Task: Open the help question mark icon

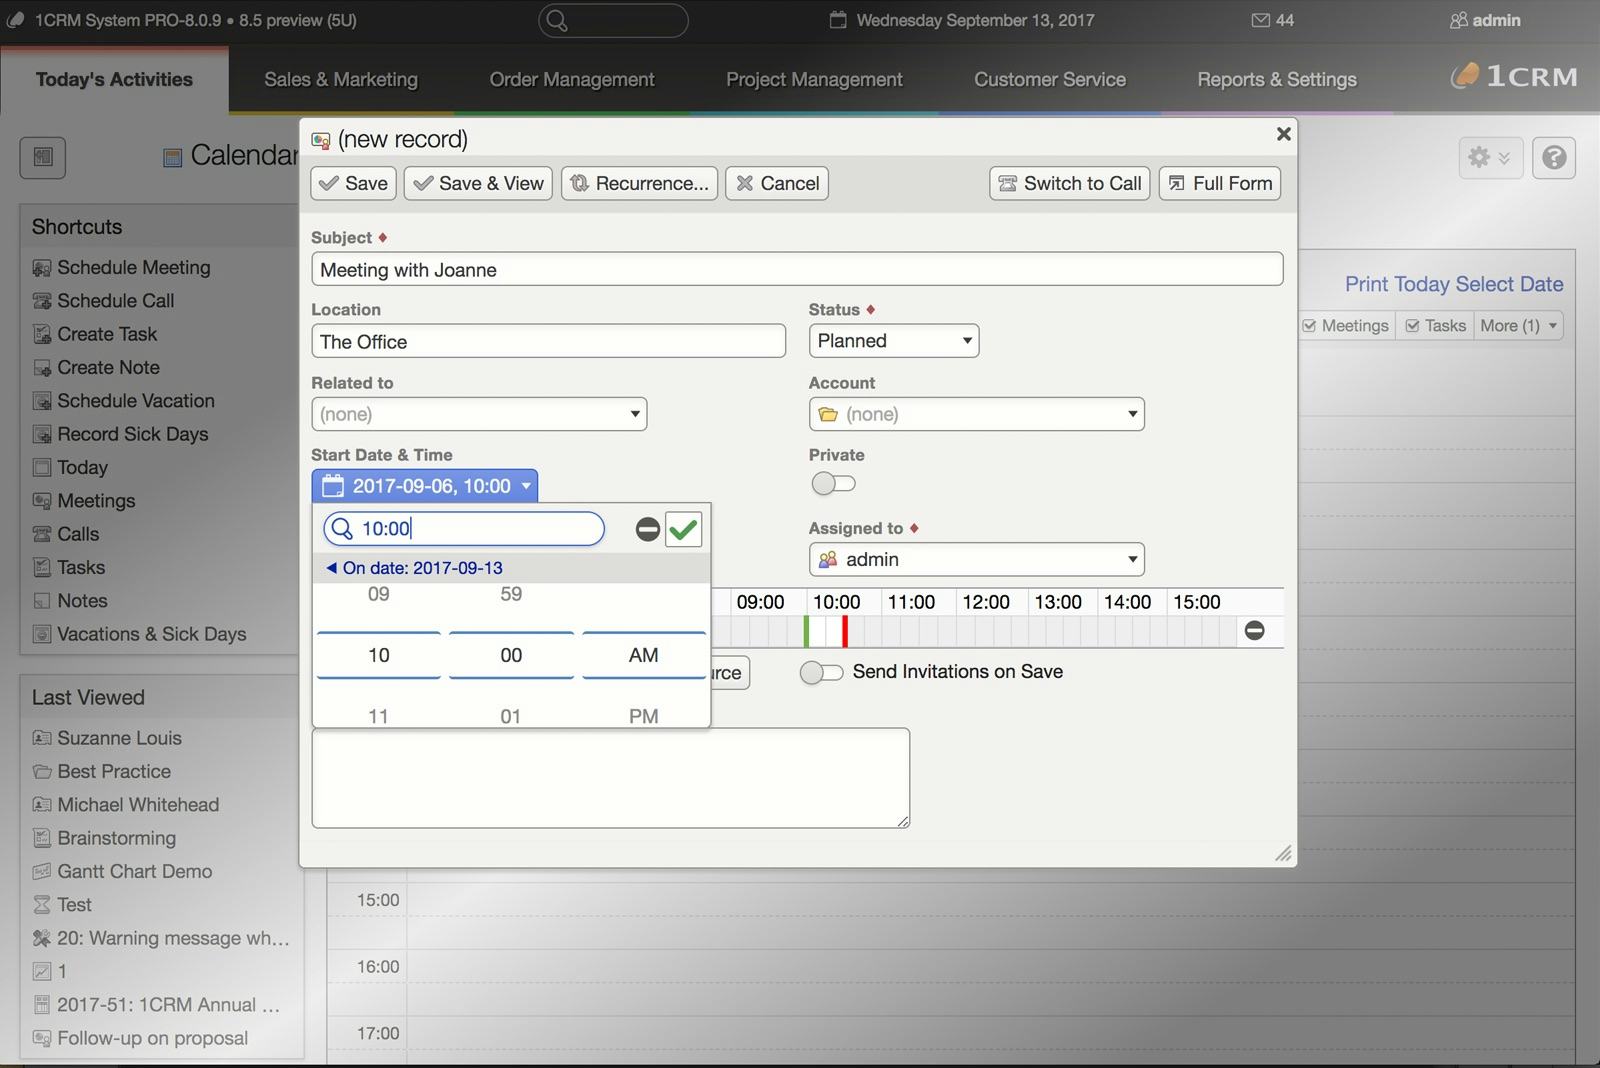Action: (x=1554, y=157)
